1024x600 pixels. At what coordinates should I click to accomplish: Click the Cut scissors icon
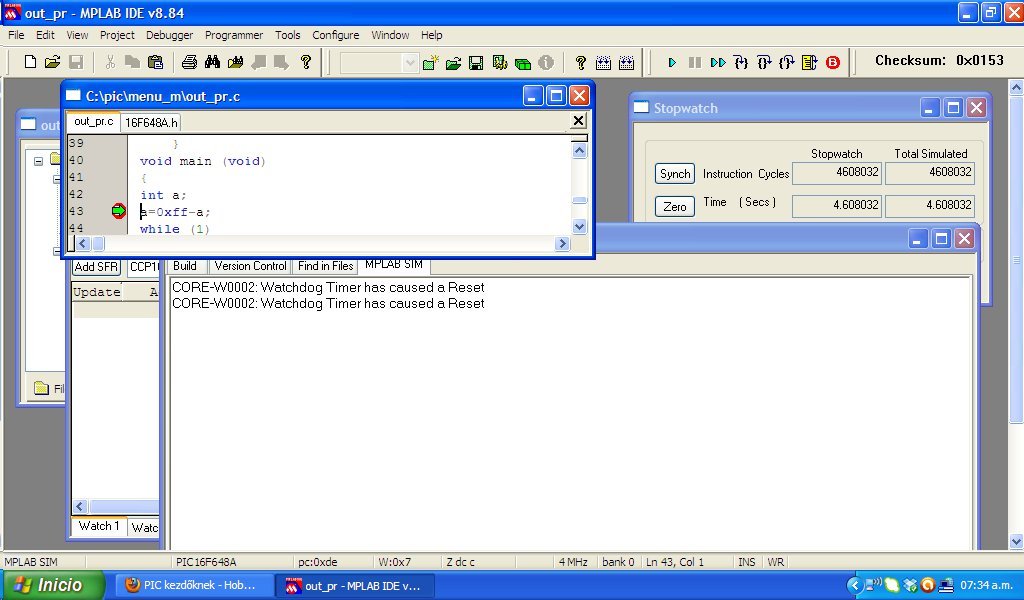tap(110, 62)
